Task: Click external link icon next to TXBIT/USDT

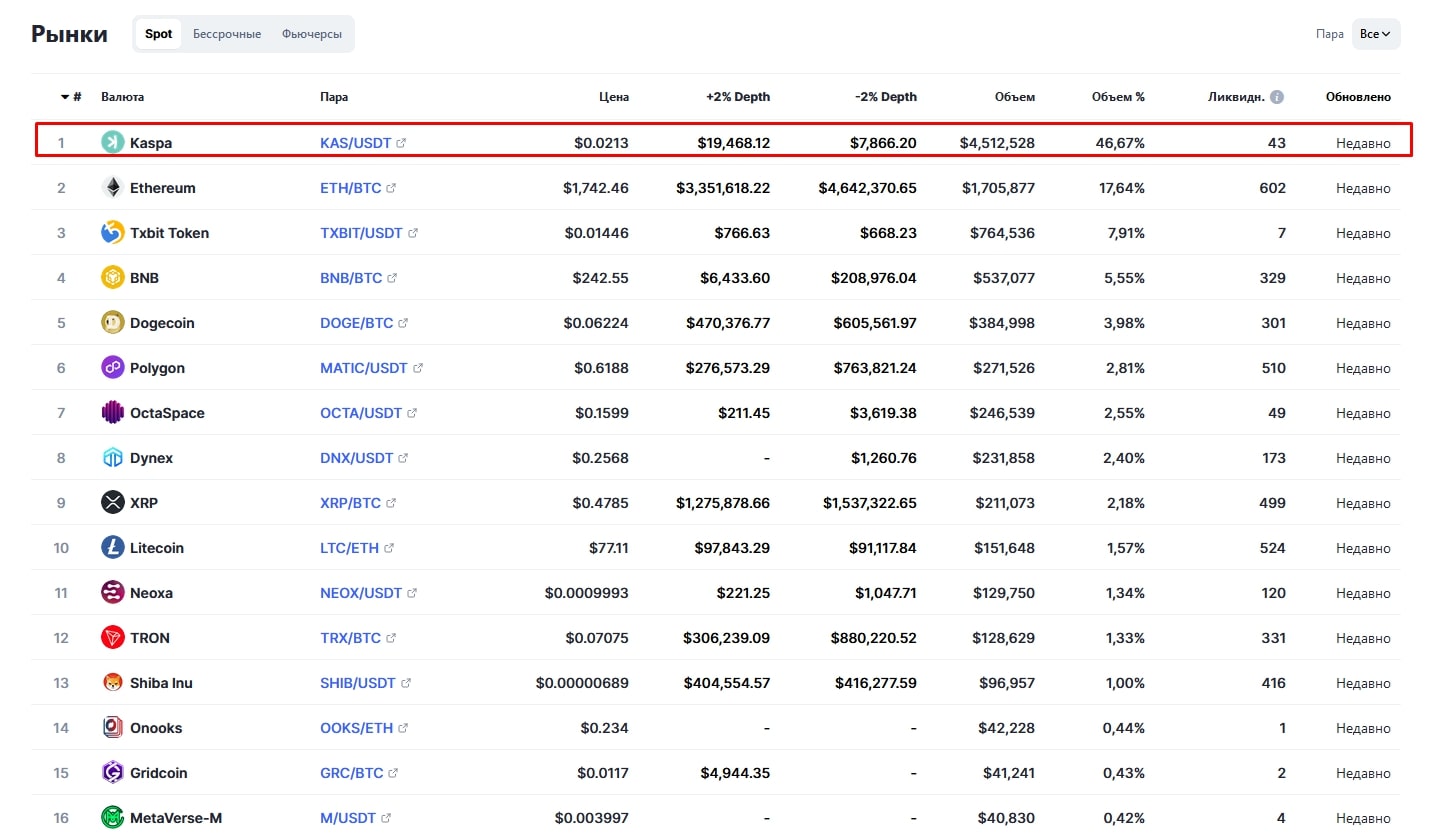Action: (413, 233)
